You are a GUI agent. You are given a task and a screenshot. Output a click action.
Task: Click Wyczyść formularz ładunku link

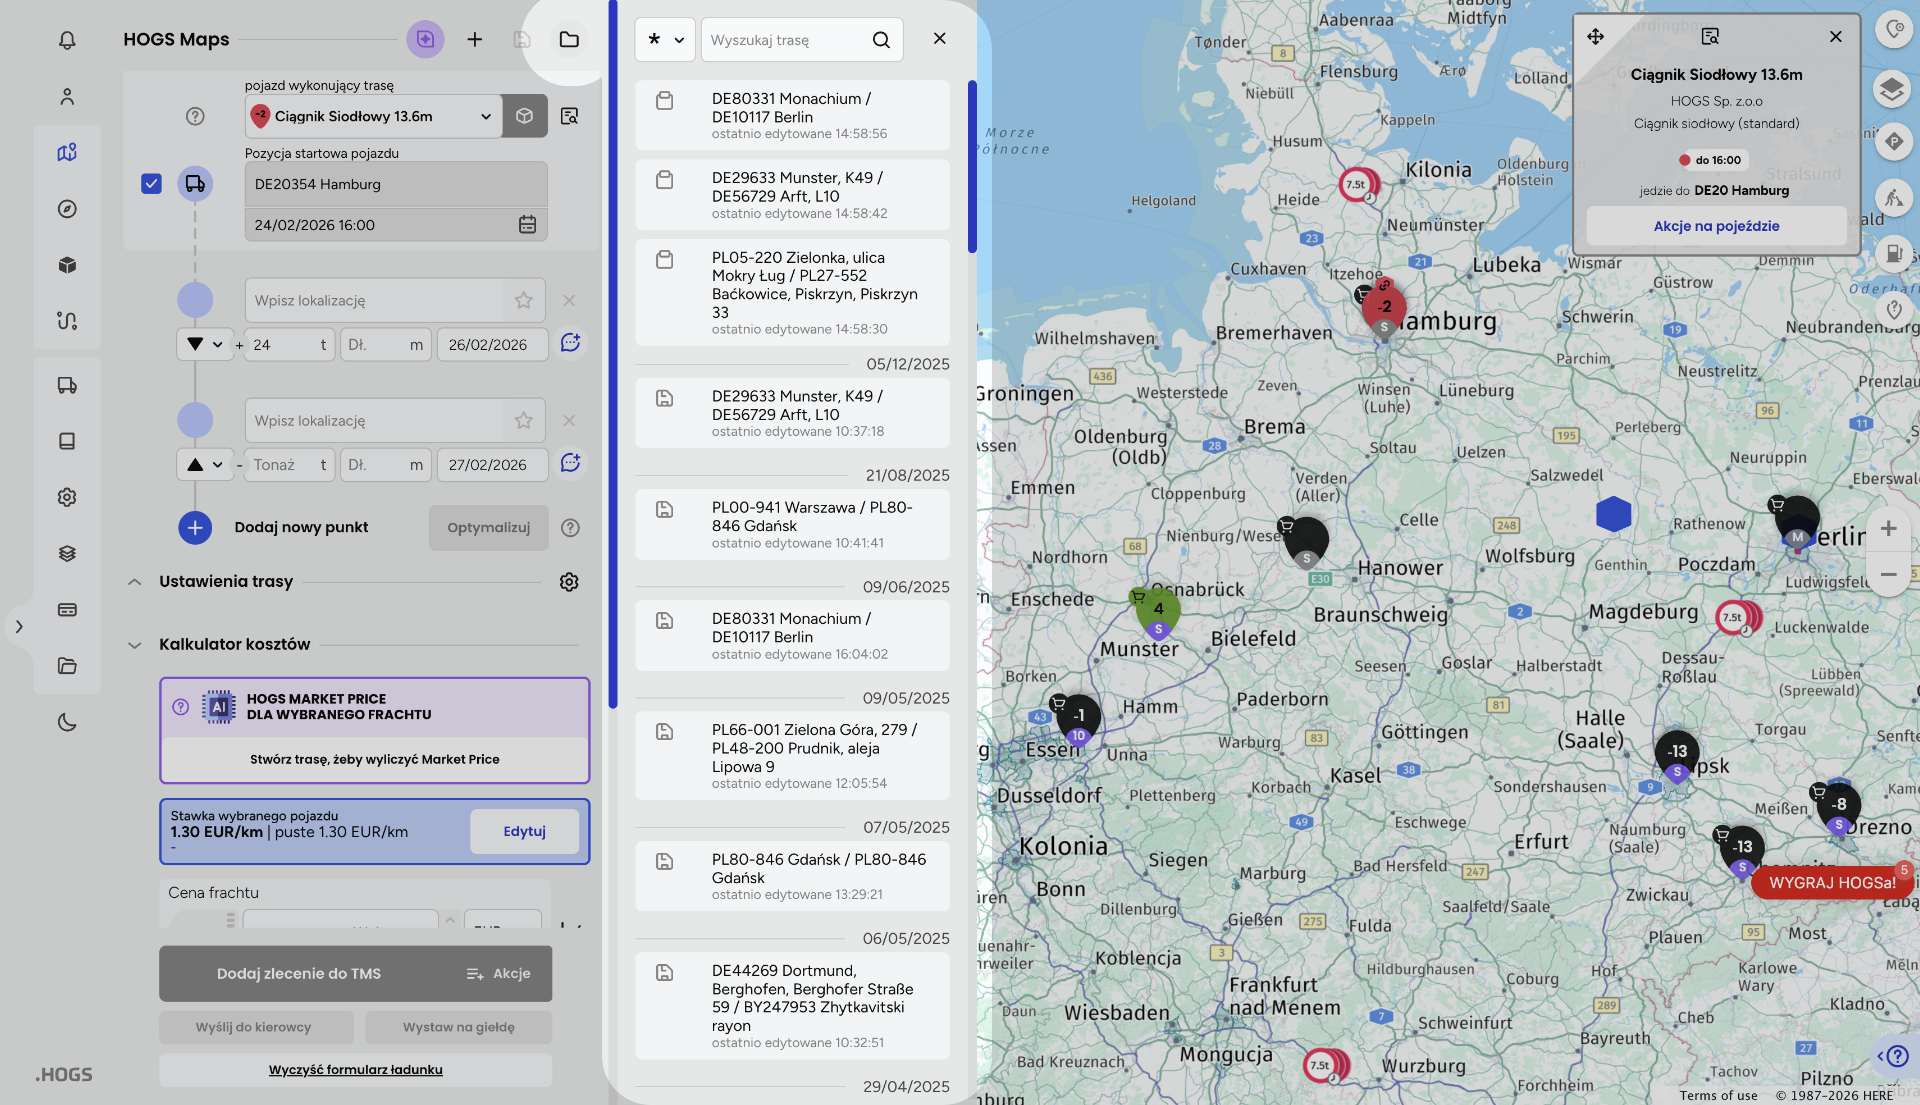click(x=355, y=1070)
